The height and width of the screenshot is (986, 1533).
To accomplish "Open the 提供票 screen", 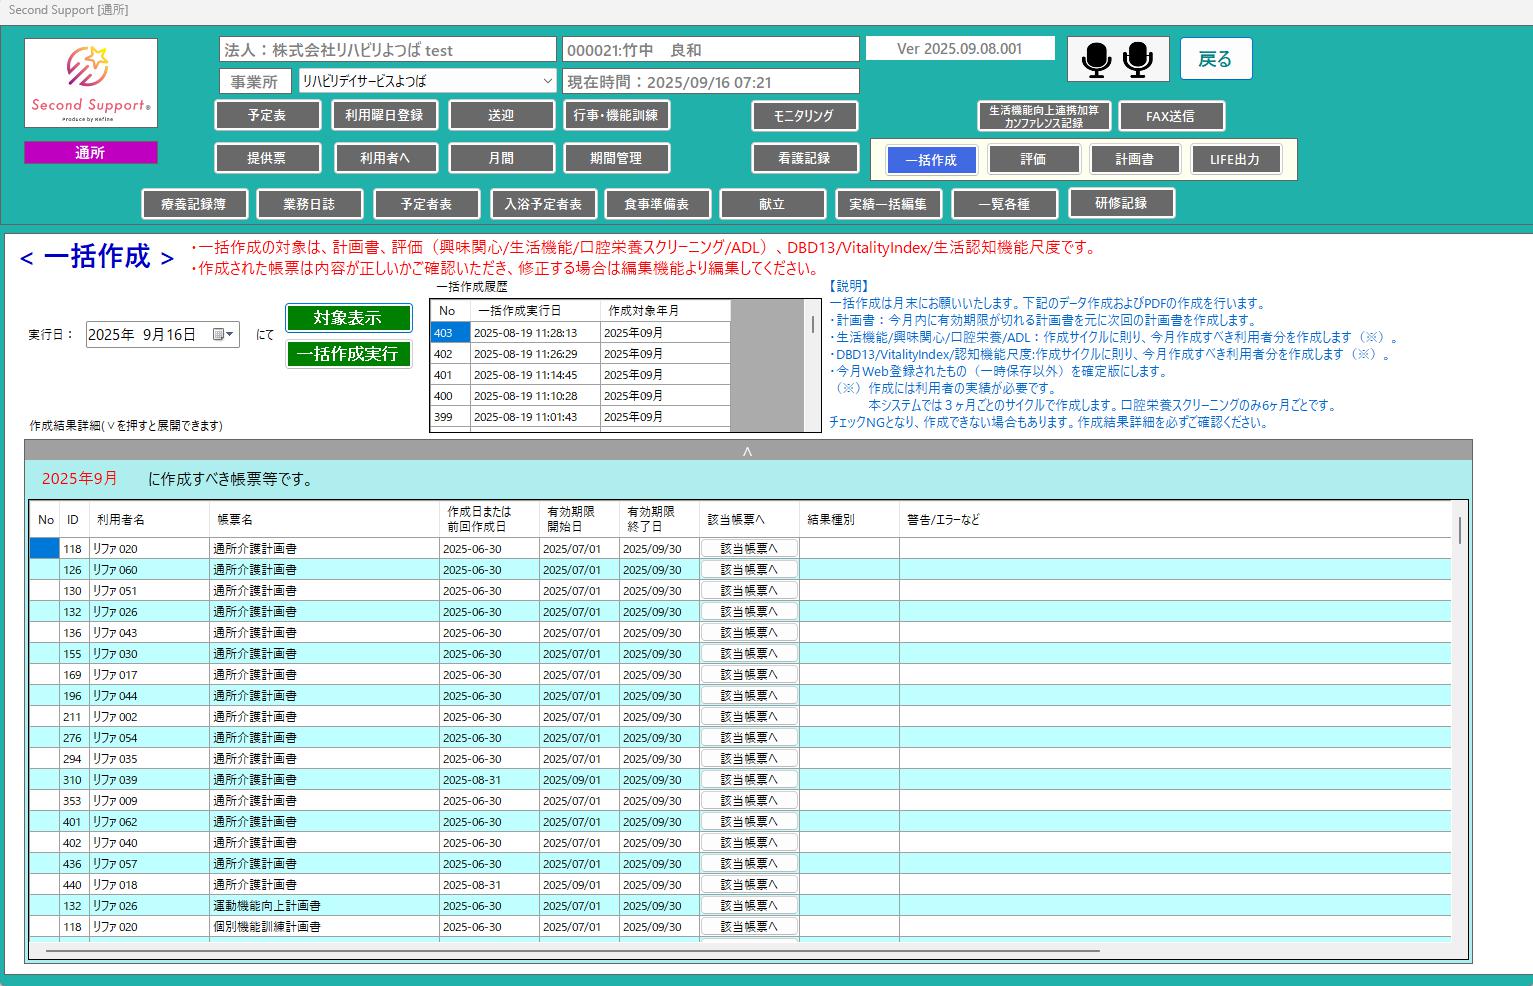I will [267, 158].
